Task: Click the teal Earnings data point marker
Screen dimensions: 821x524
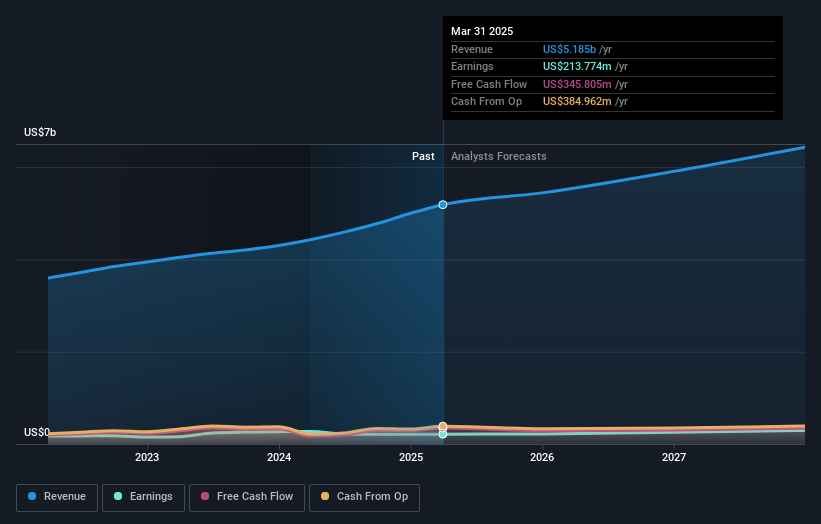Action: pyautogui.click(x=443, y=434)
